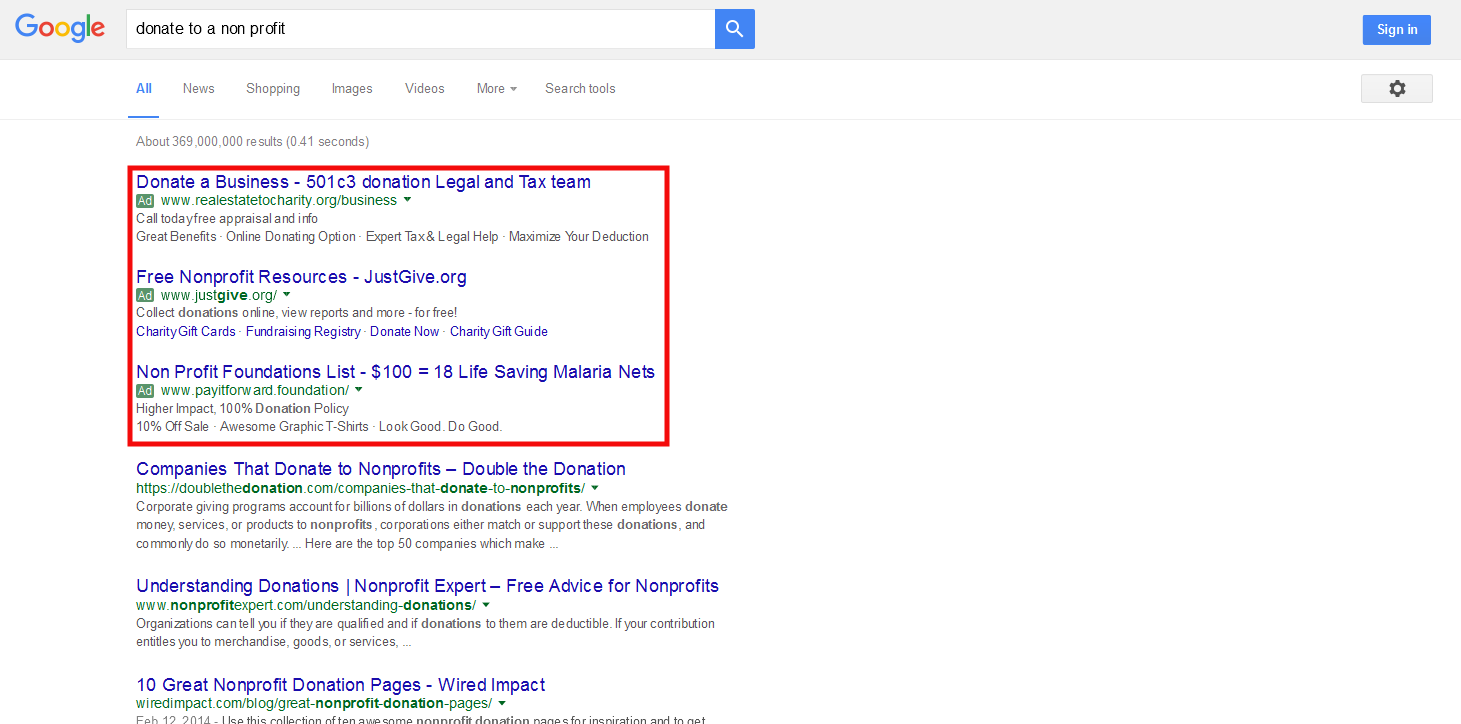Open 'Non Profit Foundations List' ad link

tap(395, 372)
